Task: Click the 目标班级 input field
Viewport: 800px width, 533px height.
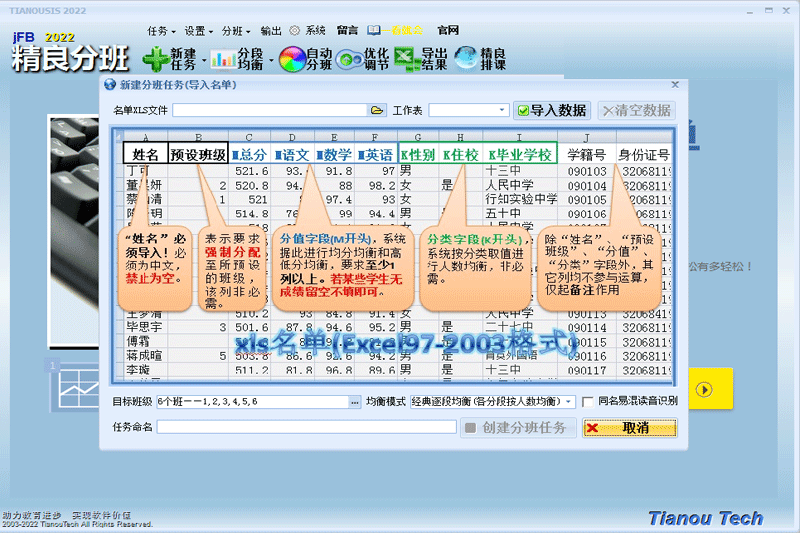Action: click(x=253, y=402)
